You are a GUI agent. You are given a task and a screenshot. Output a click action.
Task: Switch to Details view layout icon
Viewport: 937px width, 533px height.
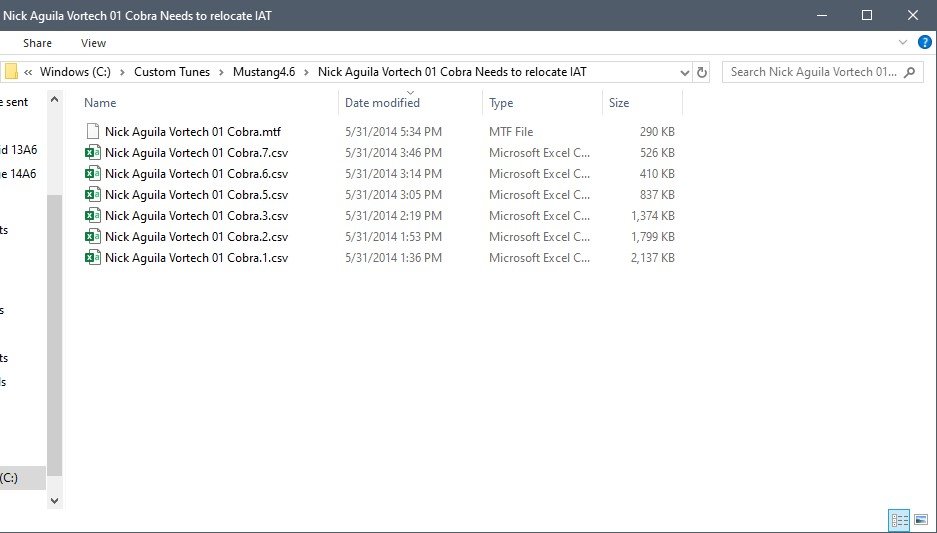[899, 520]
